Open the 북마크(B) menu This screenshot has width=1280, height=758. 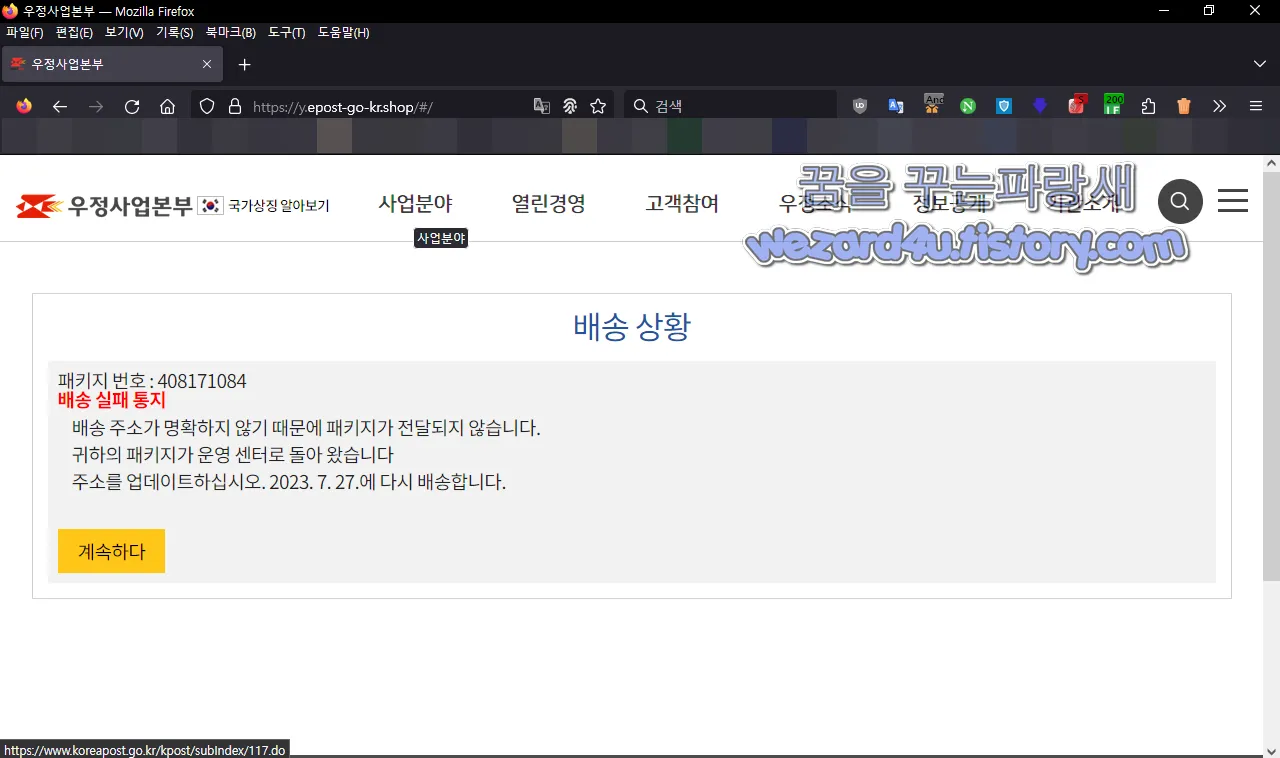[229, 32]
